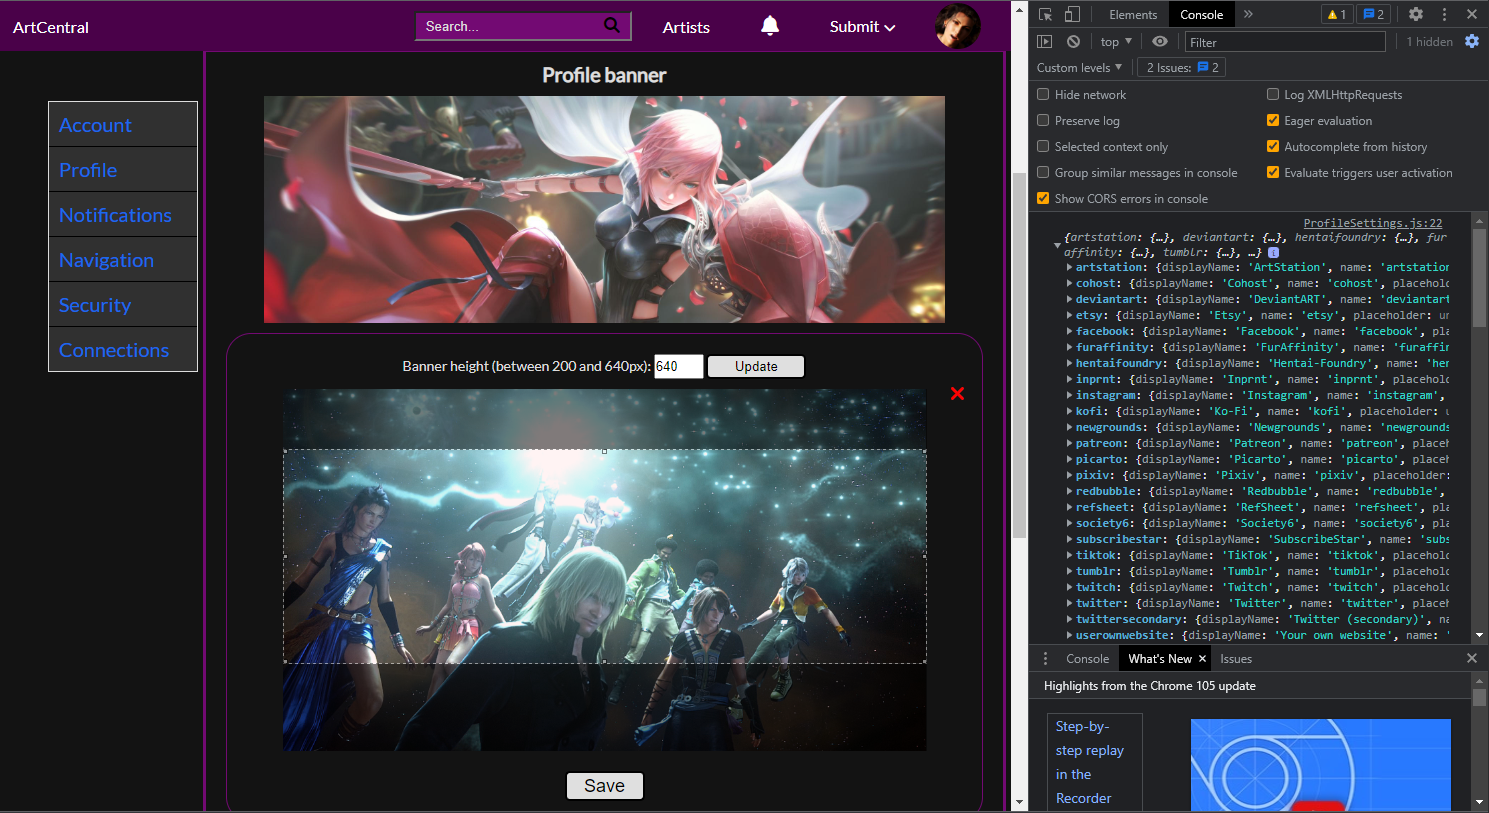Screen dimensions: 1489x813
Task: Open the Custom levels dropdown
Action: point(1079,68)
